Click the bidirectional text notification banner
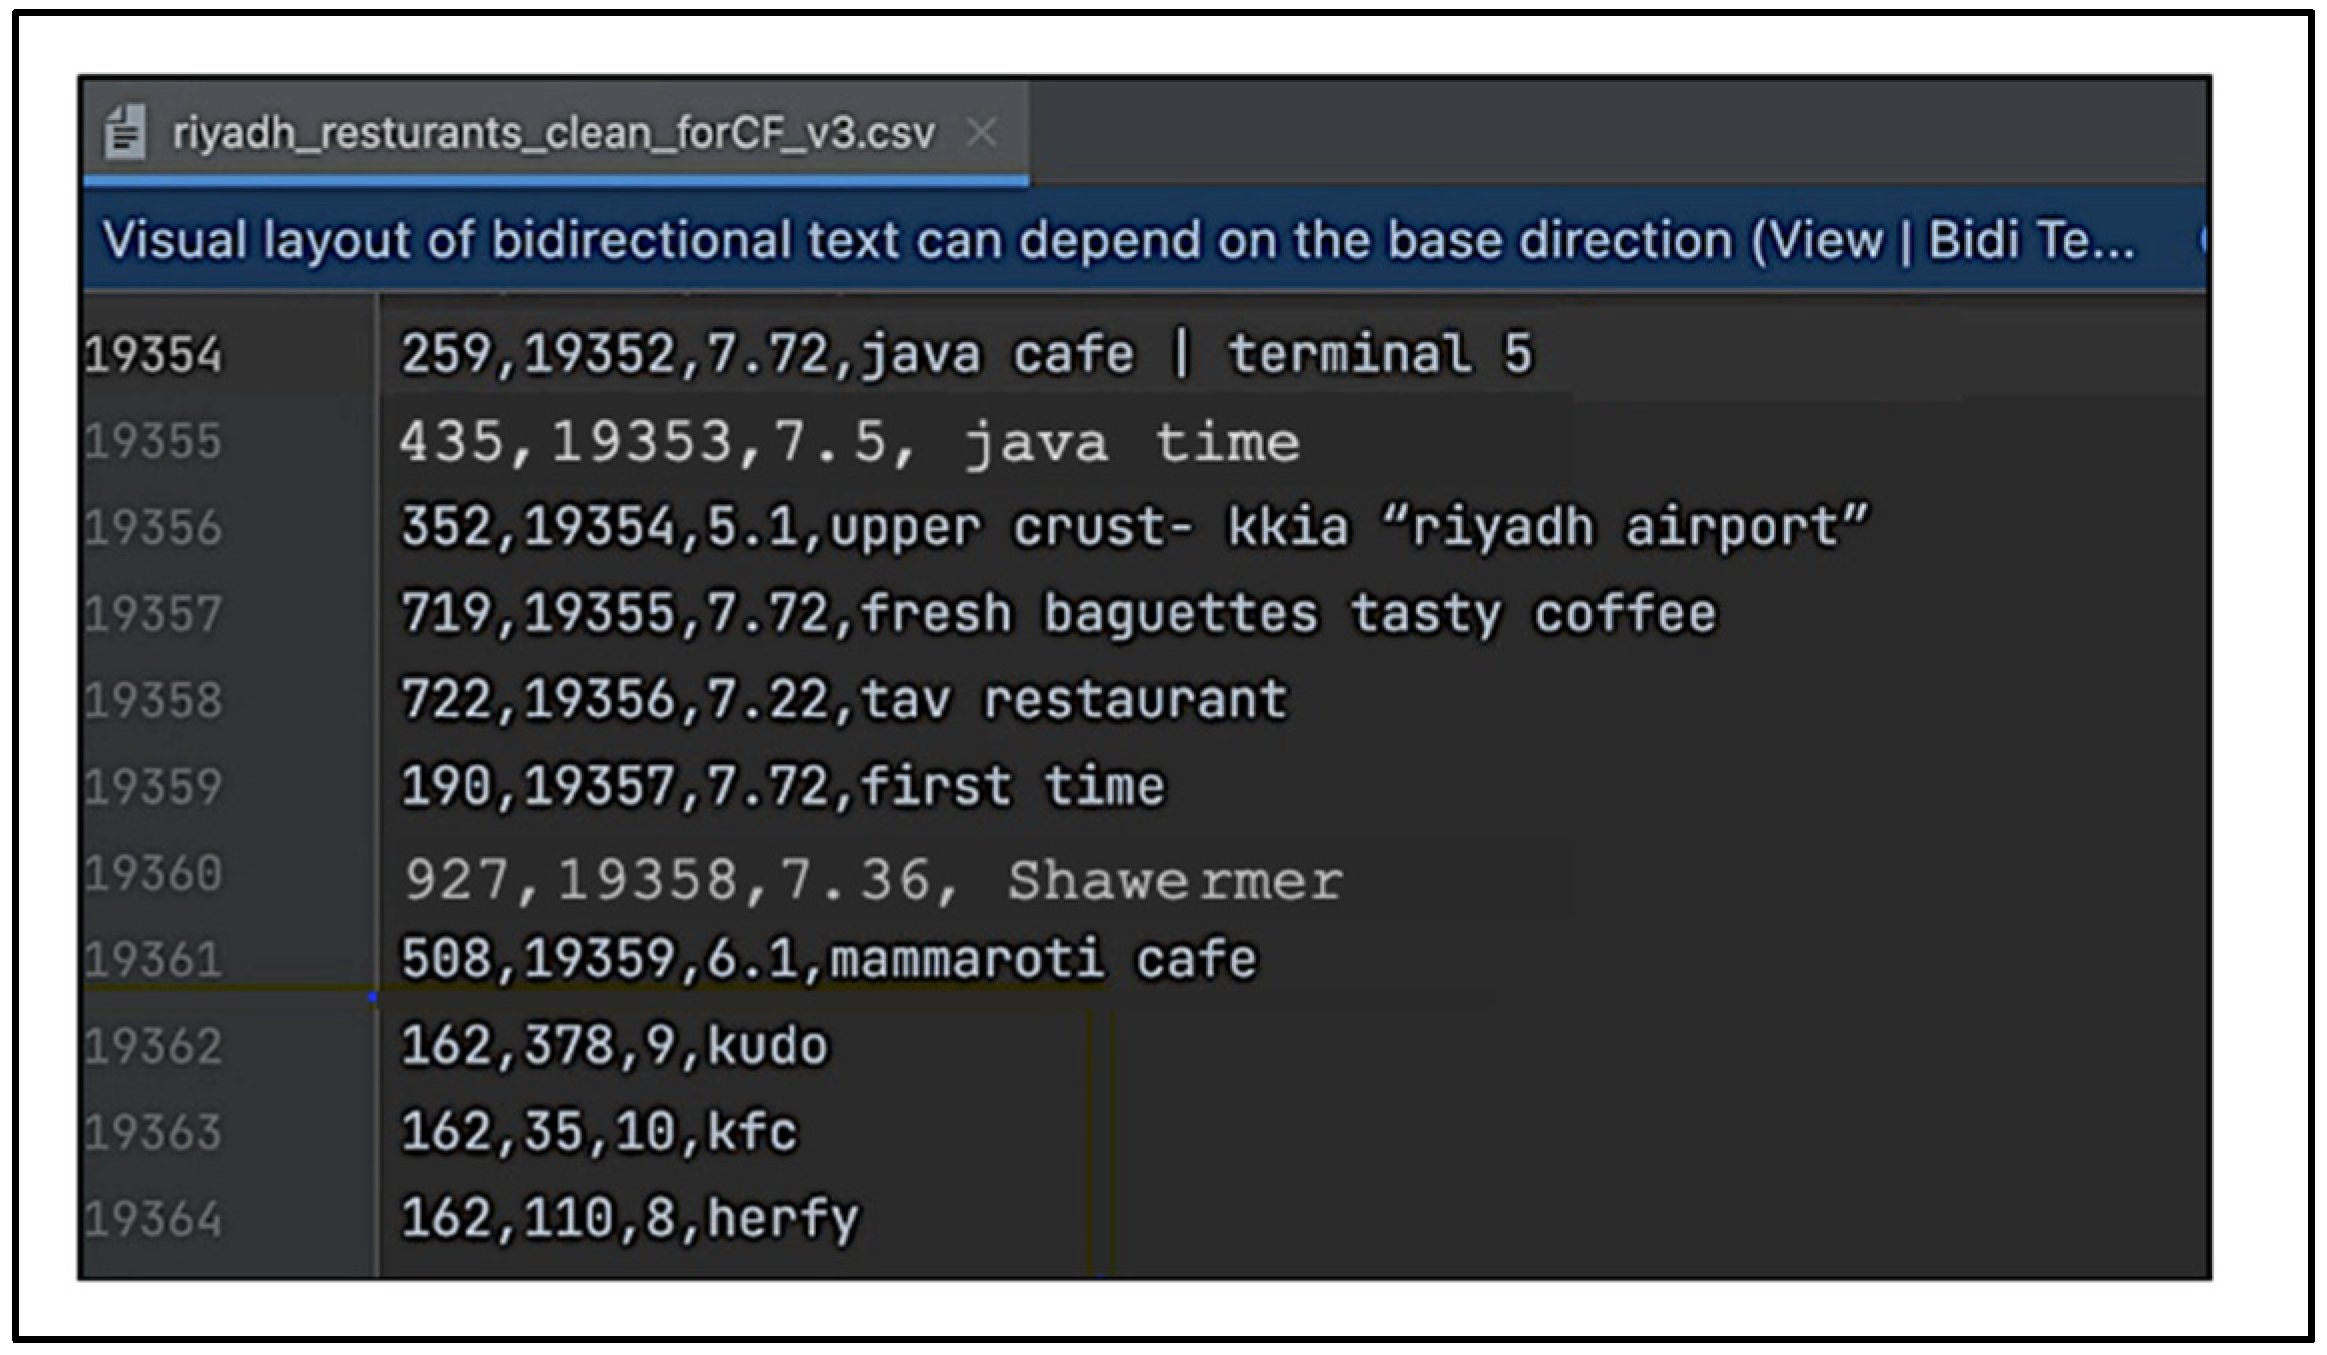2327x1355 pixels. pyautogui.click(x=1117, y=241)
